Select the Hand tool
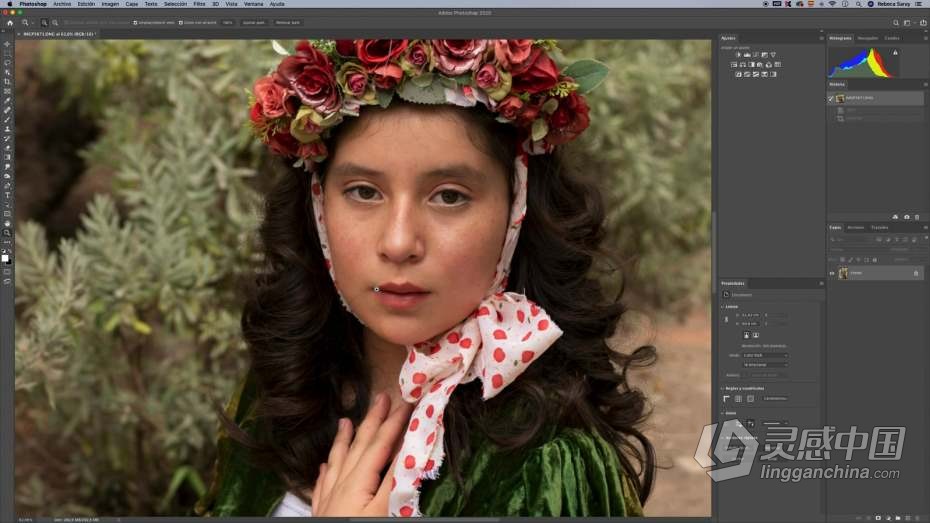 [7, 224]
